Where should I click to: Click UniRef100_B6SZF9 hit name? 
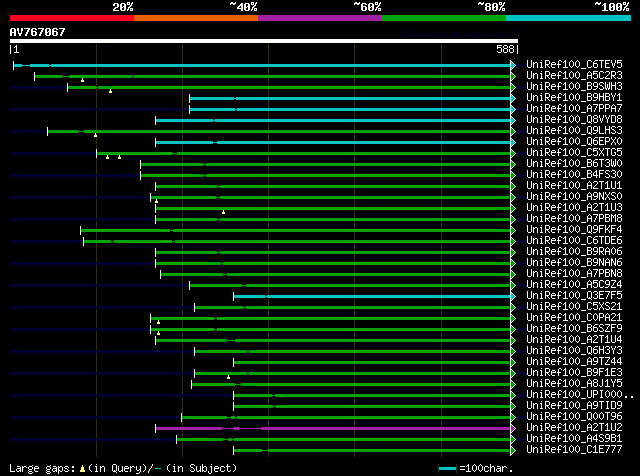pos(574,329)
